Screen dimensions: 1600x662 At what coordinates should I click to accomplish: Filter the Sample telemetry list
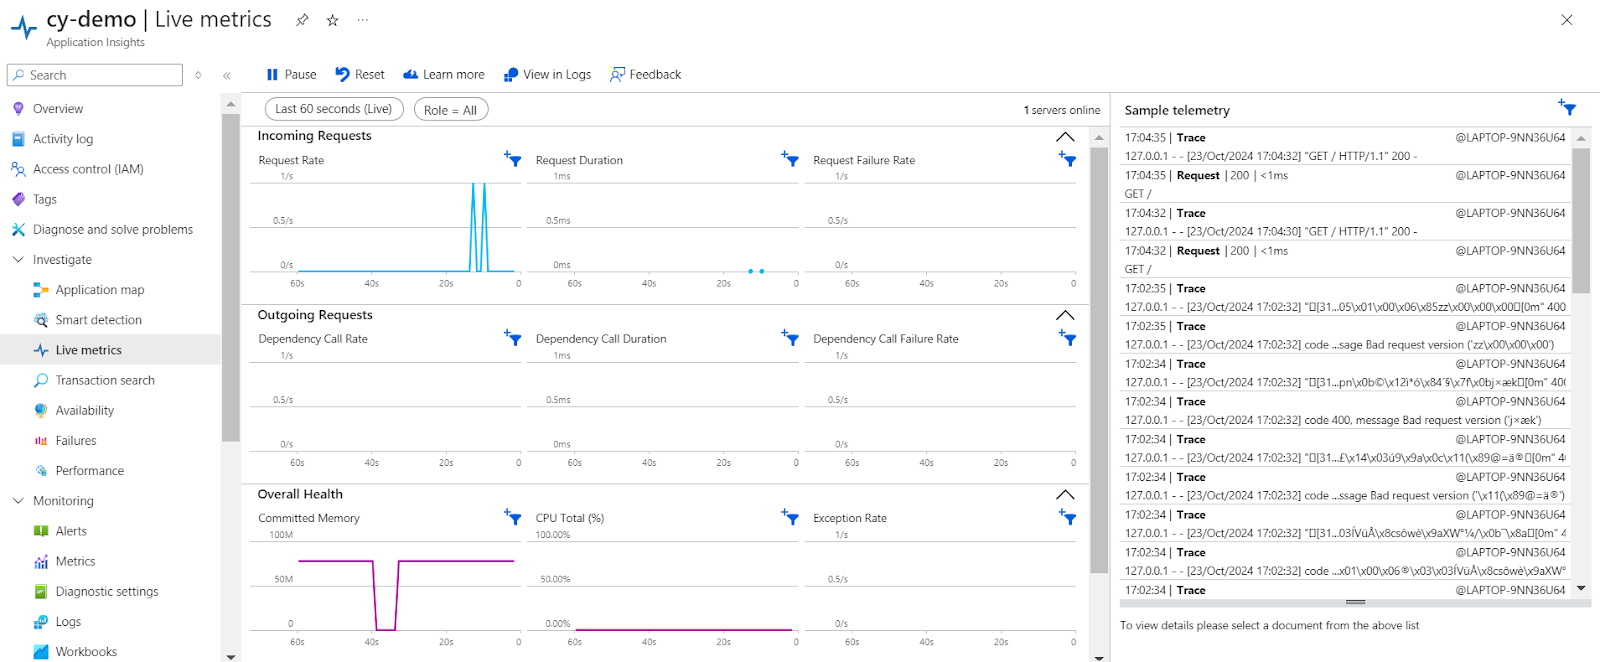(x=1567, y=107)
